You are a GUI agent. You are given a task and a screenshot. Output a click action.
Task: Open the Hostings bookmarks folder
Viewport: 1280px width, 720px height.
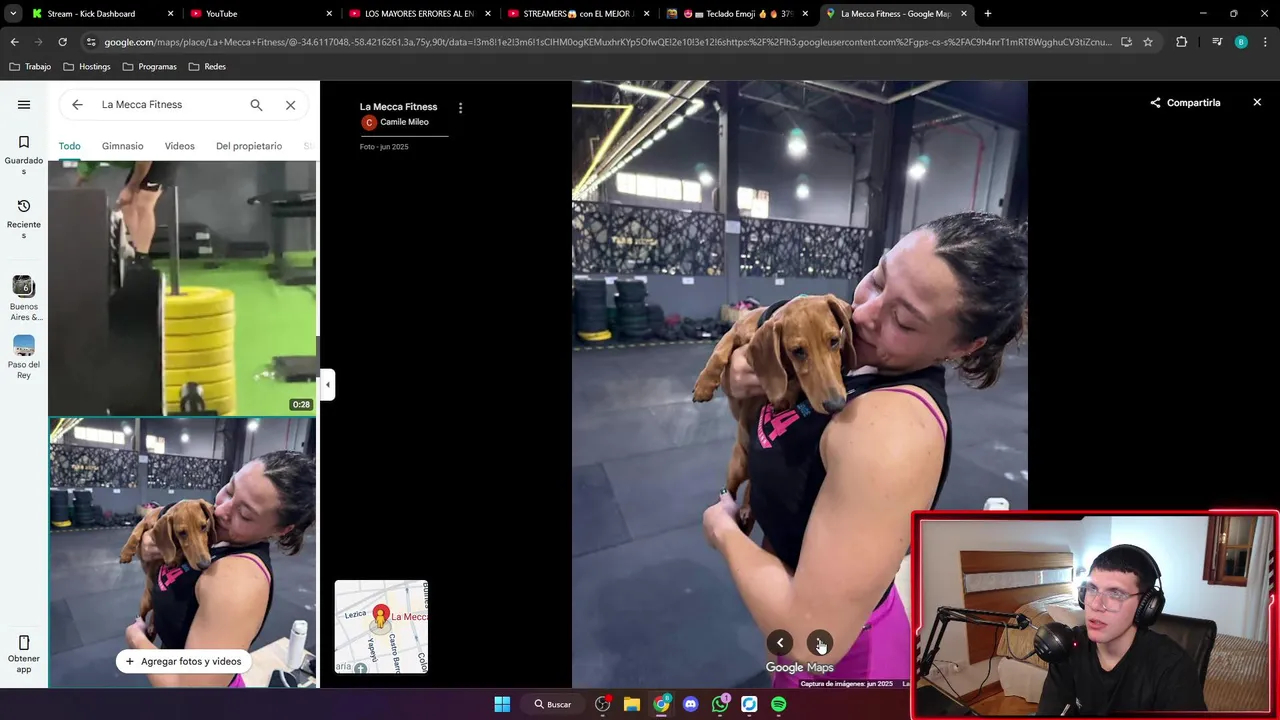86,67
